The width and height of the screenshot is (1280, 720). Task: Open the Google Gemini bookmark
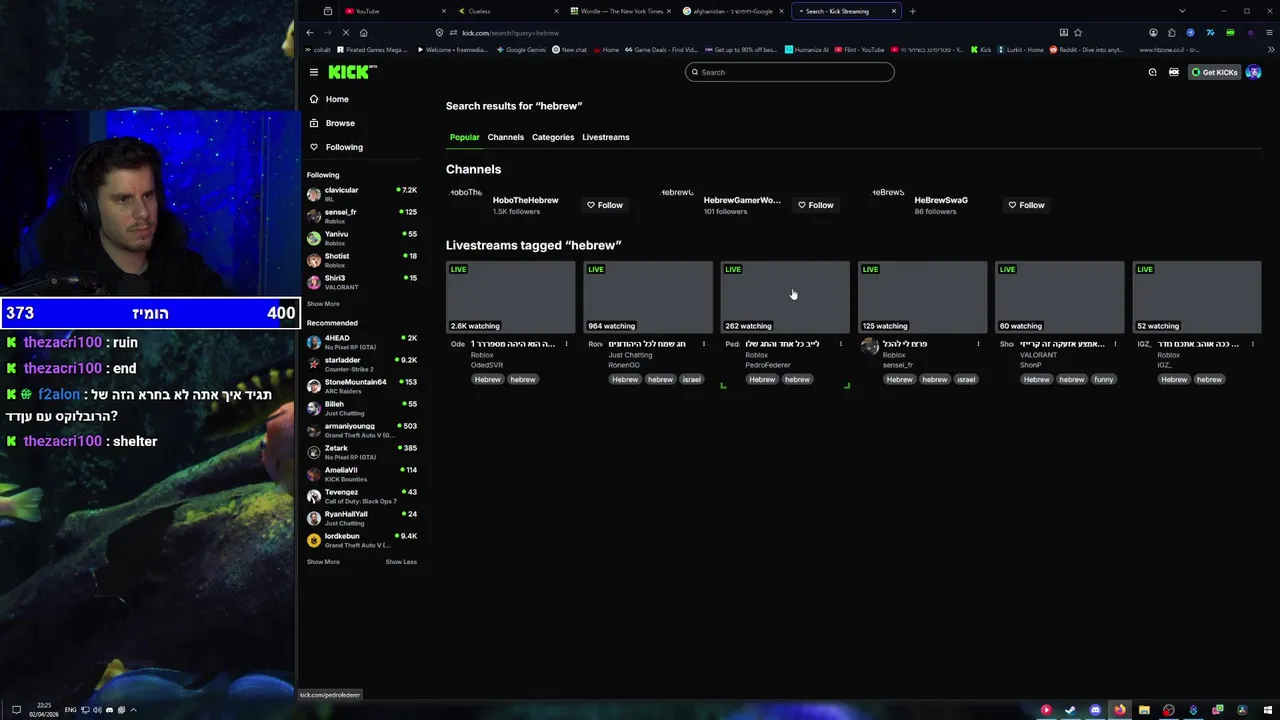pos(521,49)
